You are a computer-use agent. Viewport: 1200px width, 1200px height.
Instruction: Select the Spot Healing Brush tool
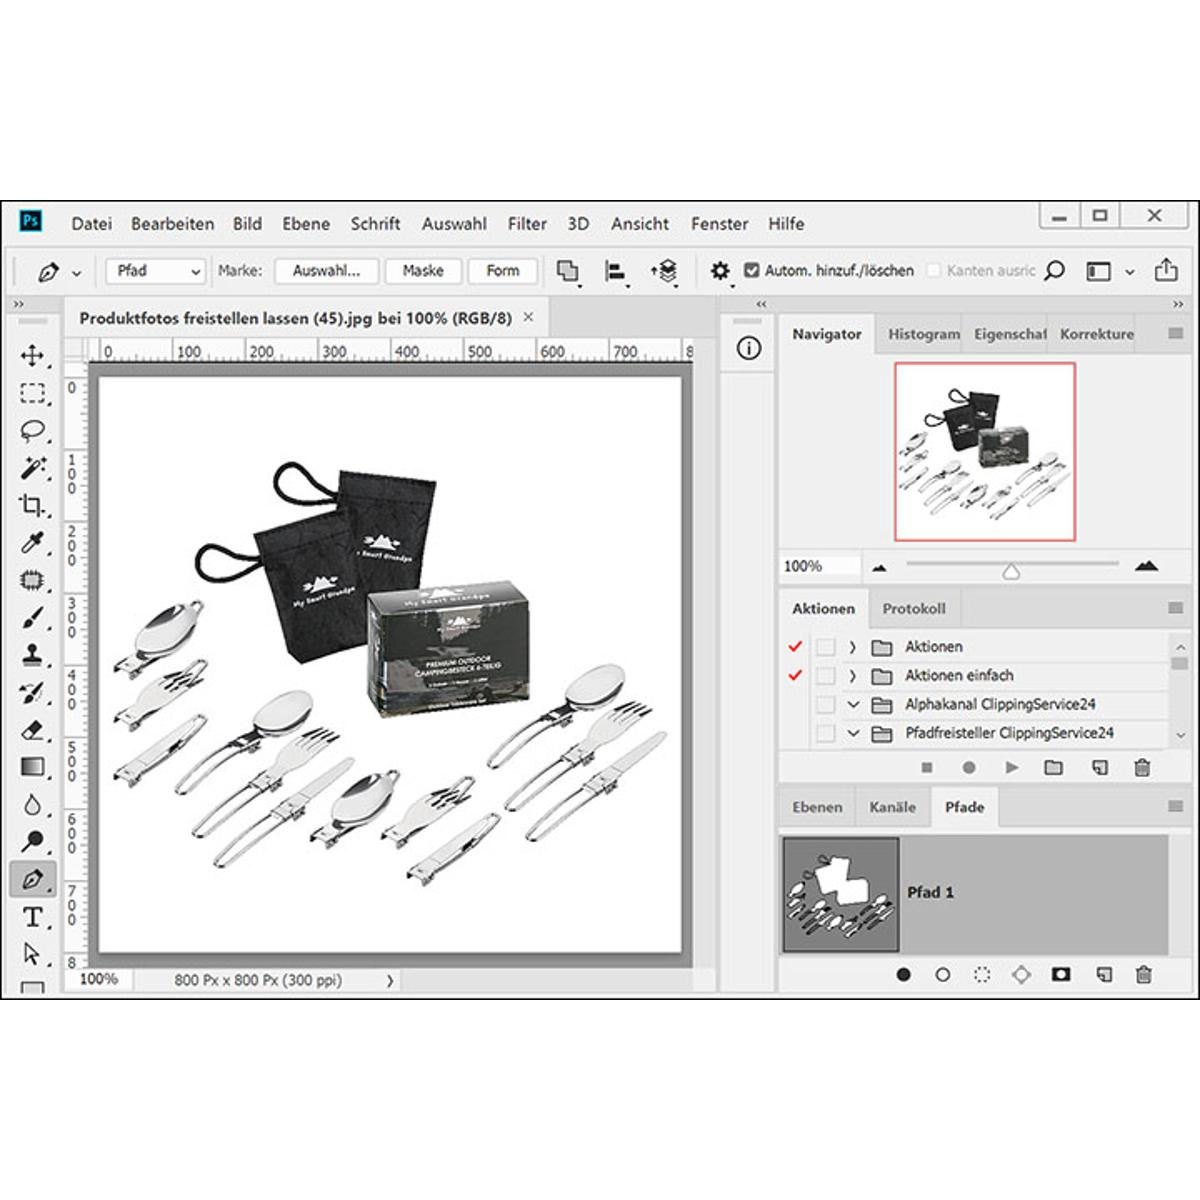[32, 580]
